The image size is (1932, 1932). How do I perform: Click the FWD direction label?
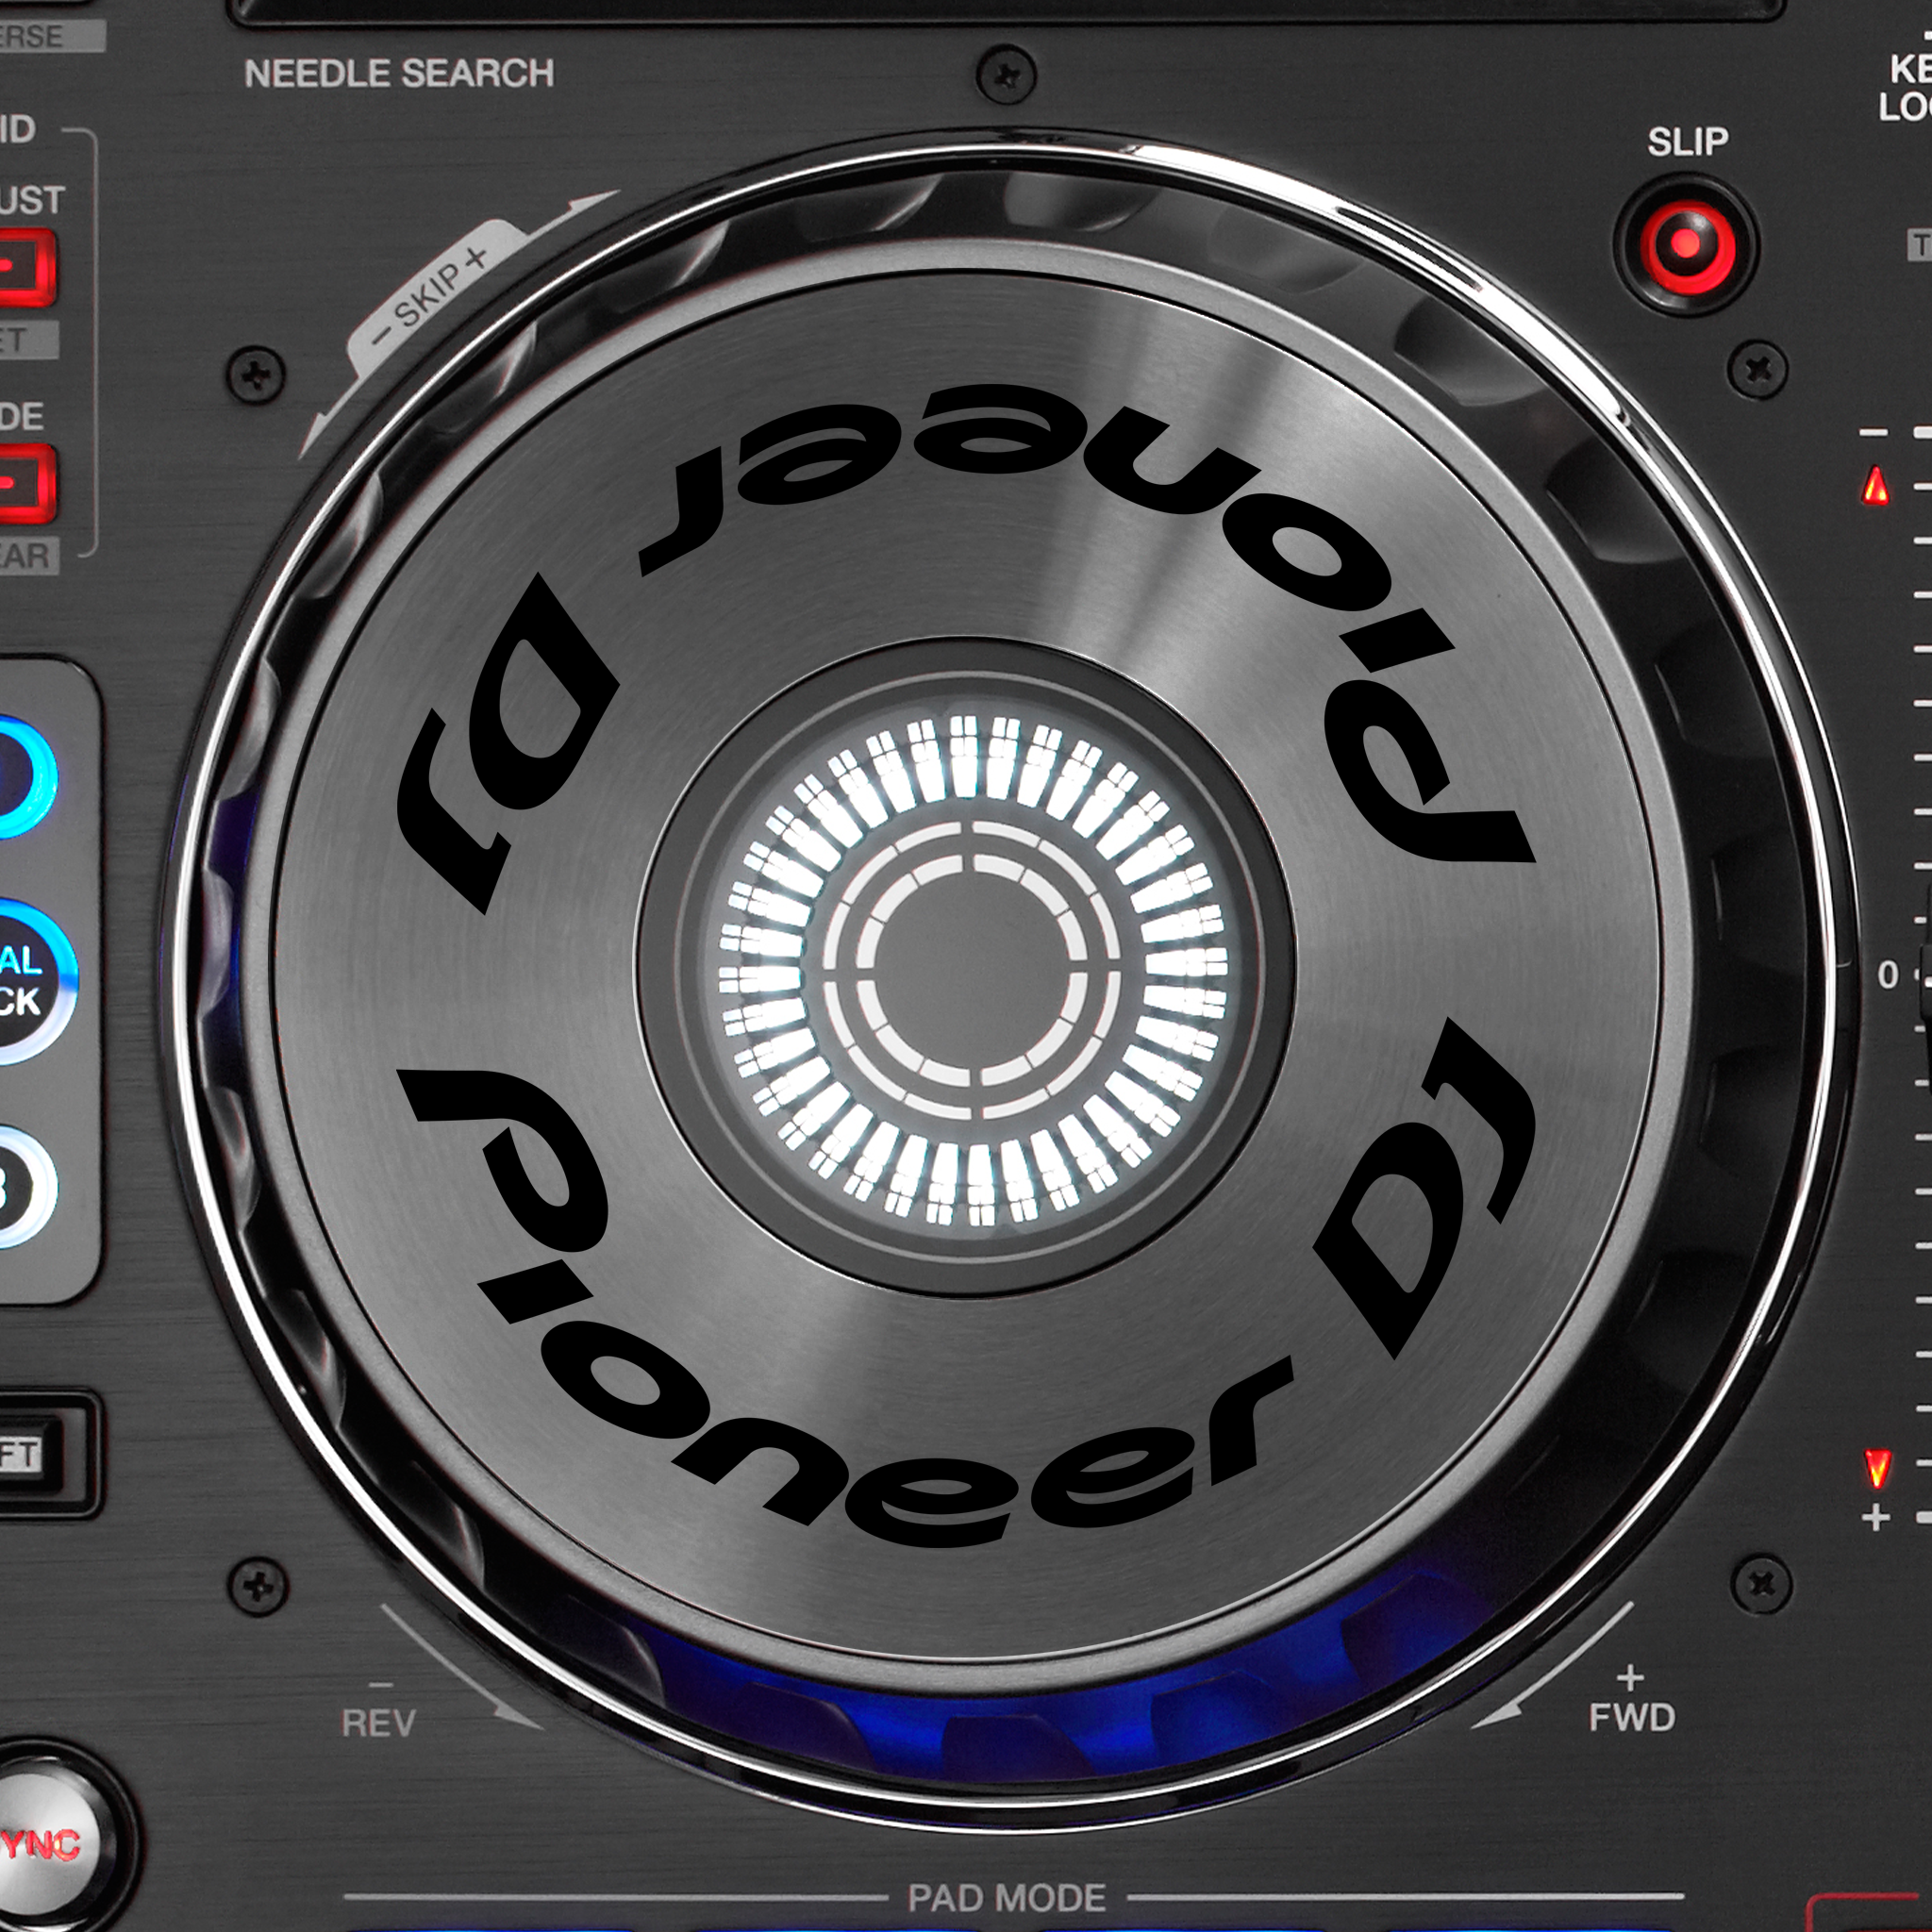coord(1632,1717)
